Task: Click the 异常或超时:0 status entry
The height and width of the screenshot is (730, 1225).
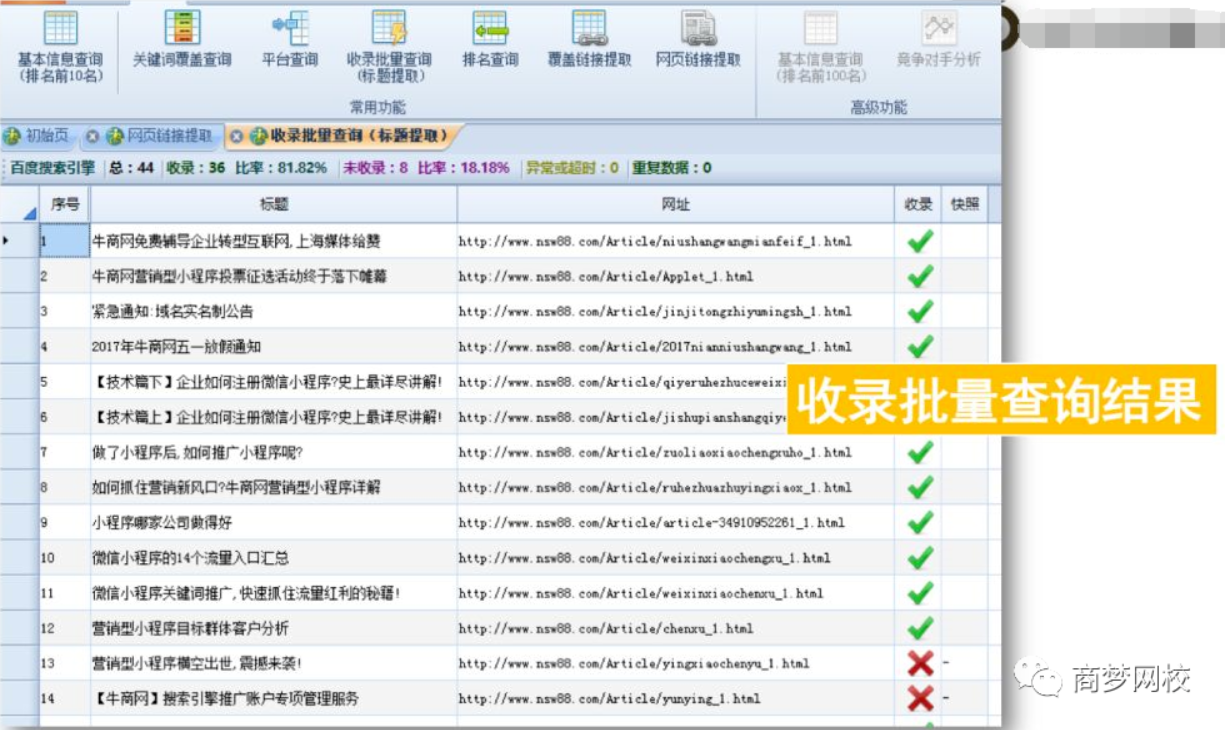Action: 572,168
